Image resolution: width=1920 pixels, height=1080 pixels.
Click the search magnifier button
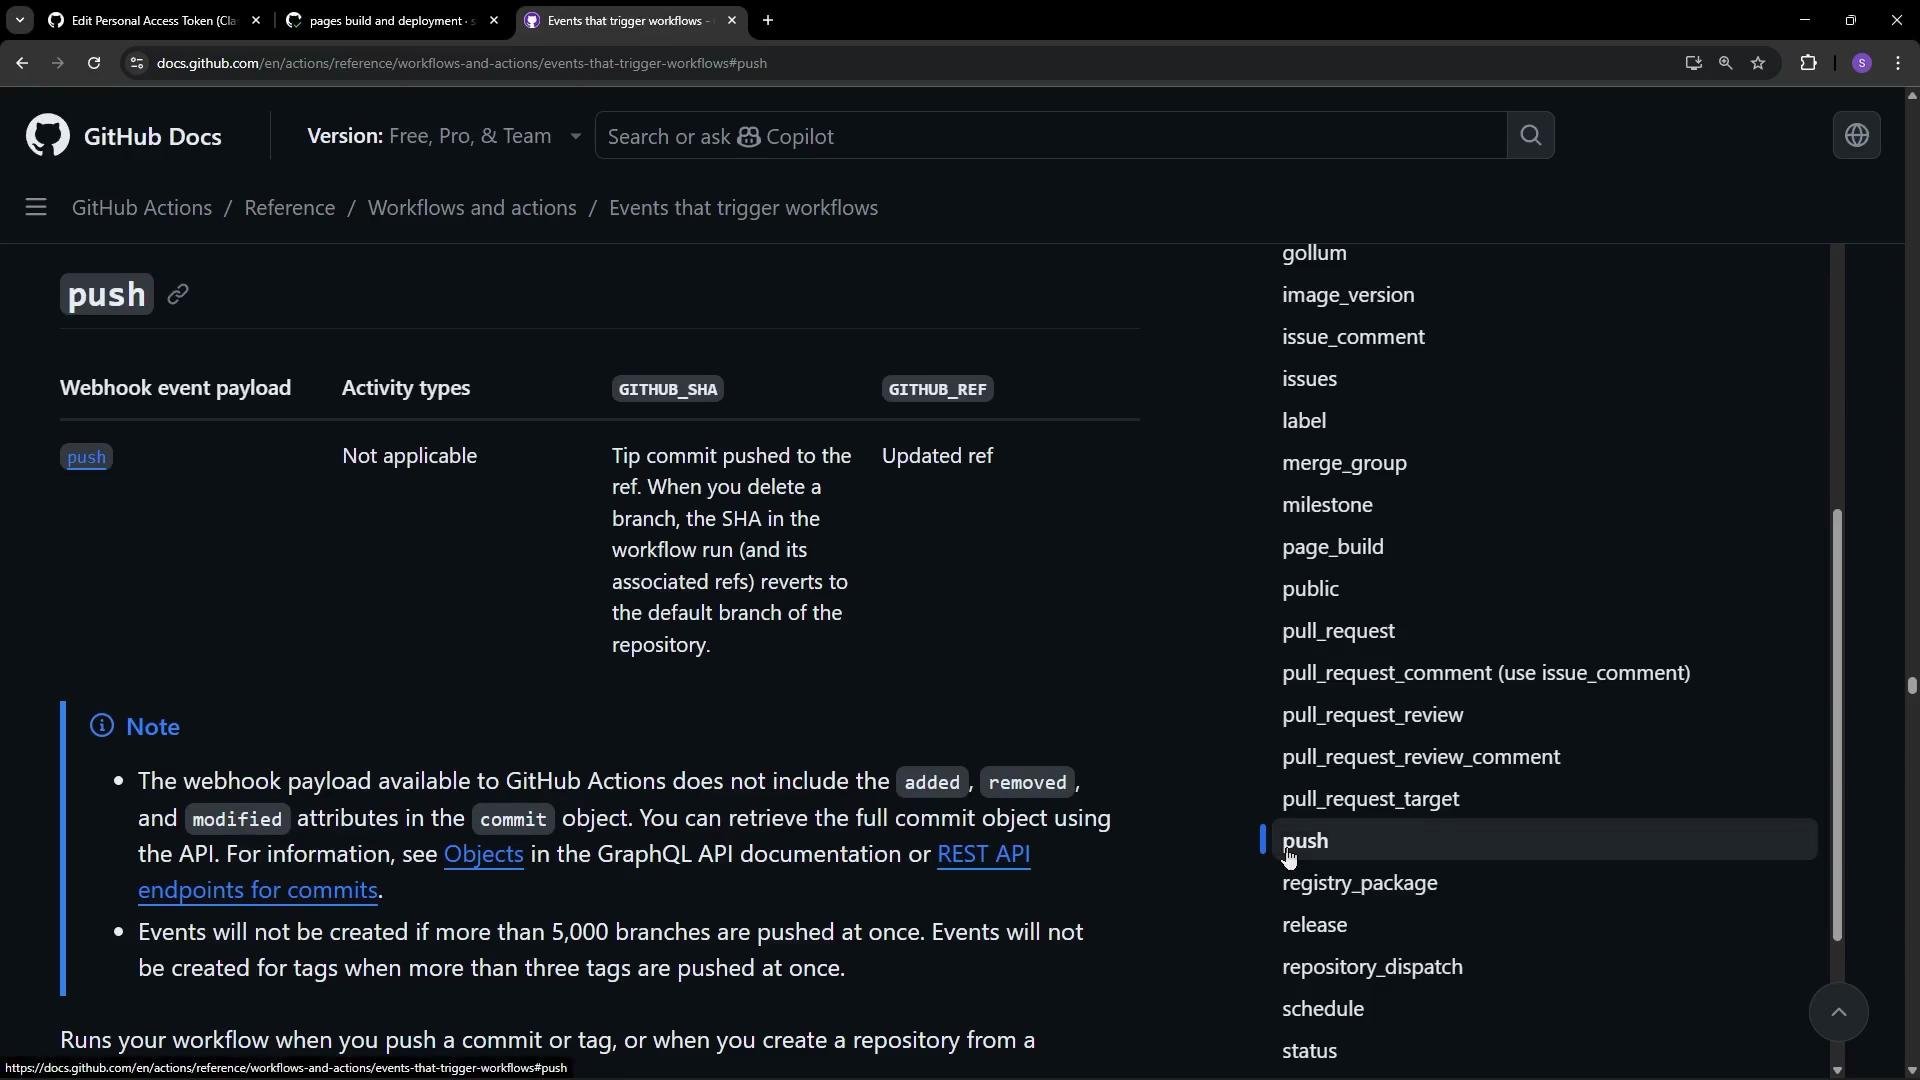click(x=1530, y=135)
